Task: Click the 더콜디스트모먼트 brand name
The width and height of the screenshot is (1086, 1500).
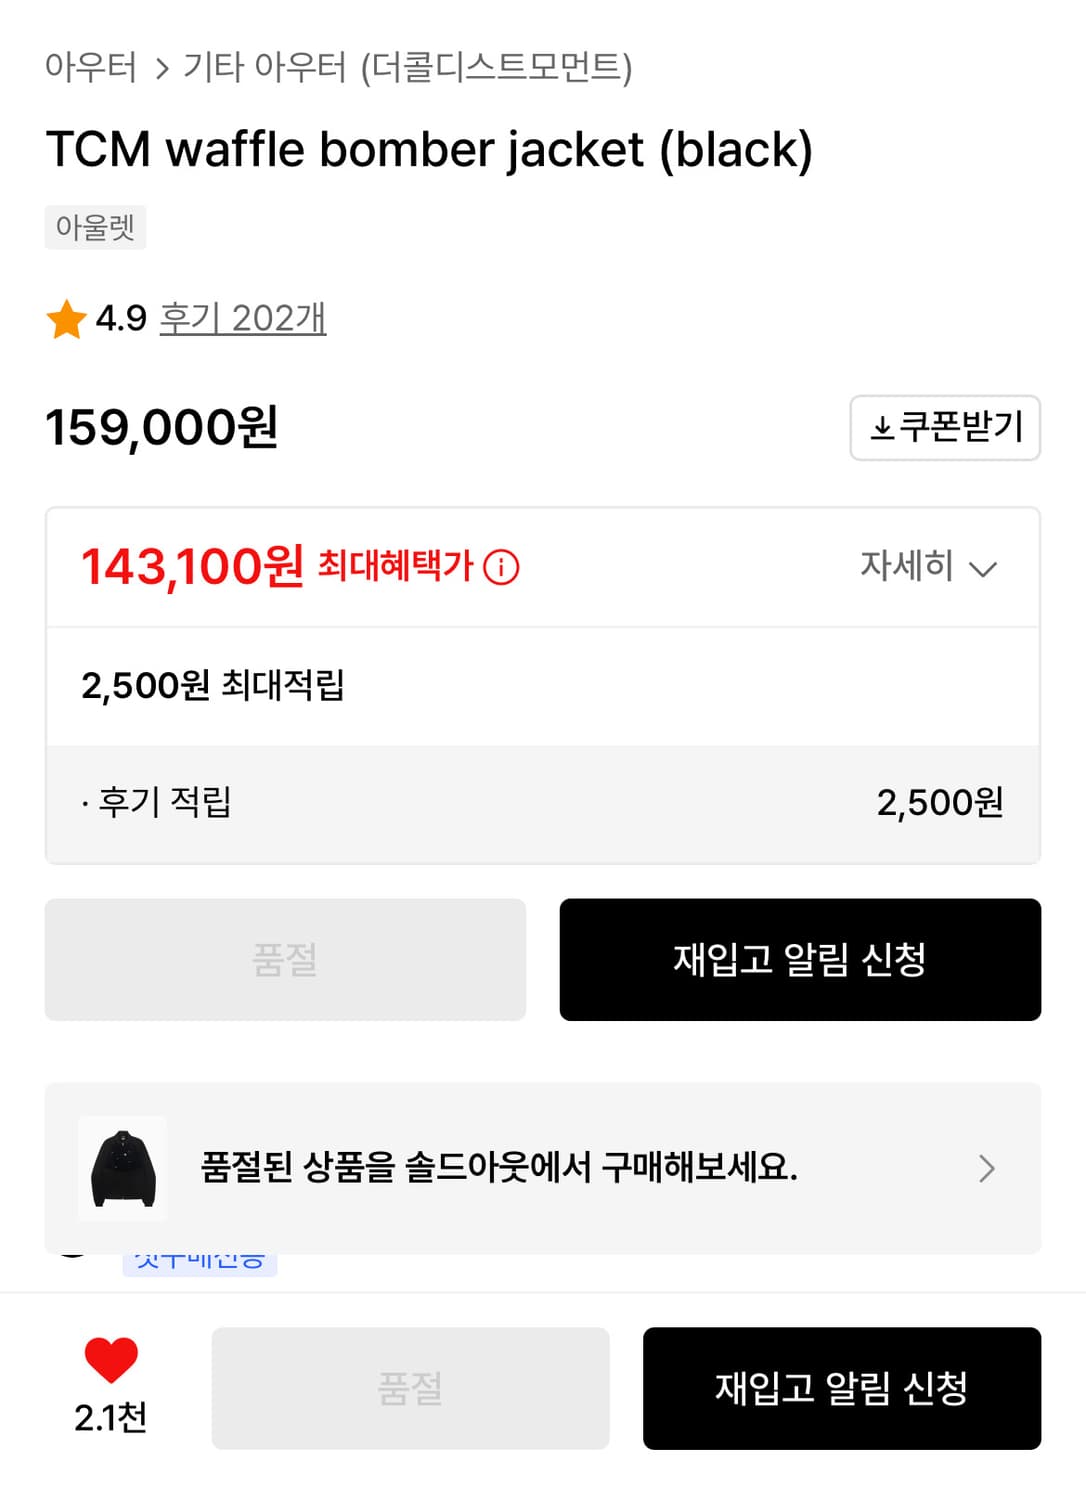Action: point(496,67)
